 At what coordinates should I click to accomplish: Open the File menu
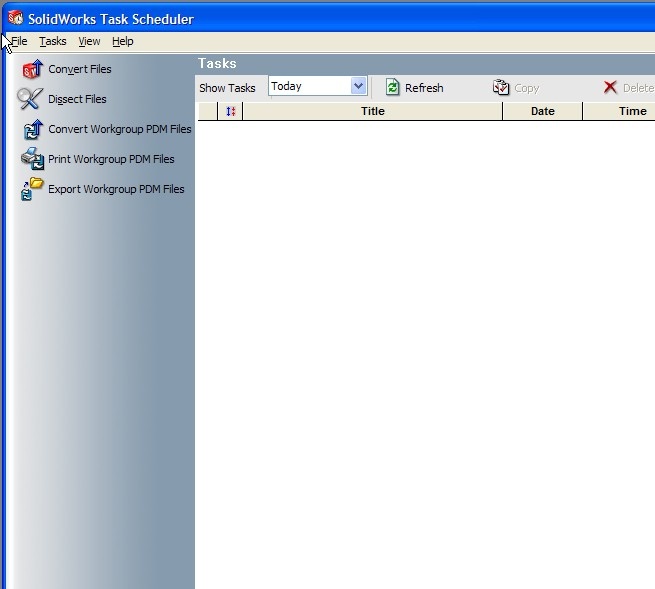[19, 41]
